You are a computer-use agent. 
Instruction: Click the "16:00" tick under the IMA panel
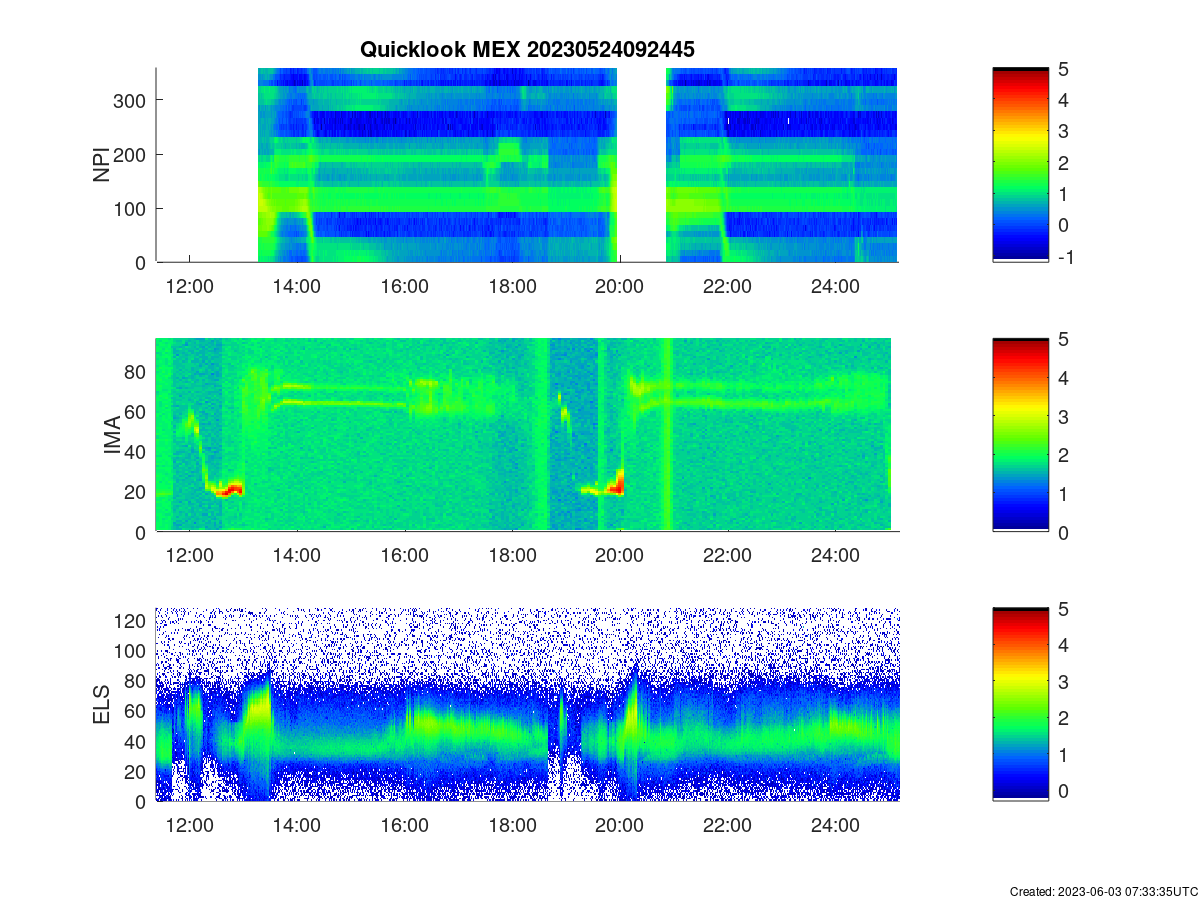click(x=405, y=556)
